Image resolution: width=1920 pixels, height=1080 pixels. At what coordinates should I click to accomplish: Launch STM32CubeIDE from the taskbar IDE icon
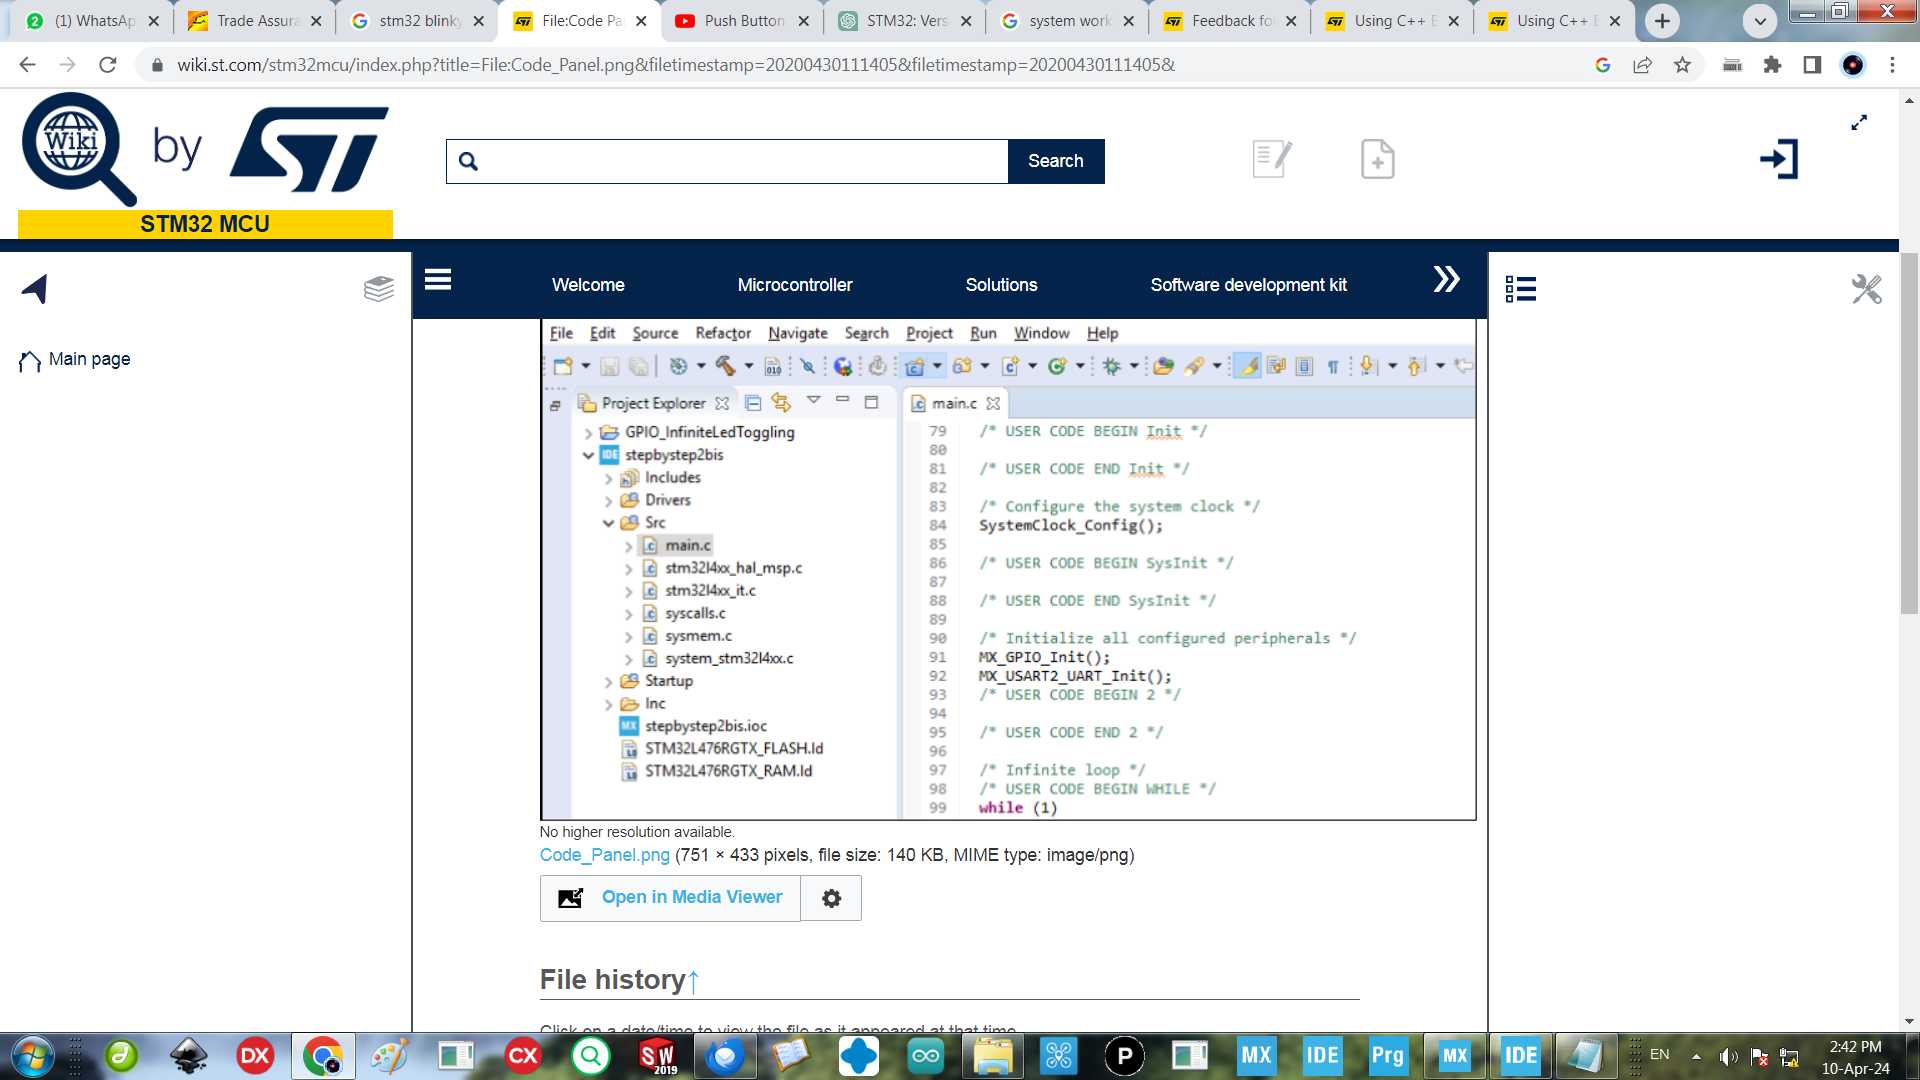click(1322, 1055)
